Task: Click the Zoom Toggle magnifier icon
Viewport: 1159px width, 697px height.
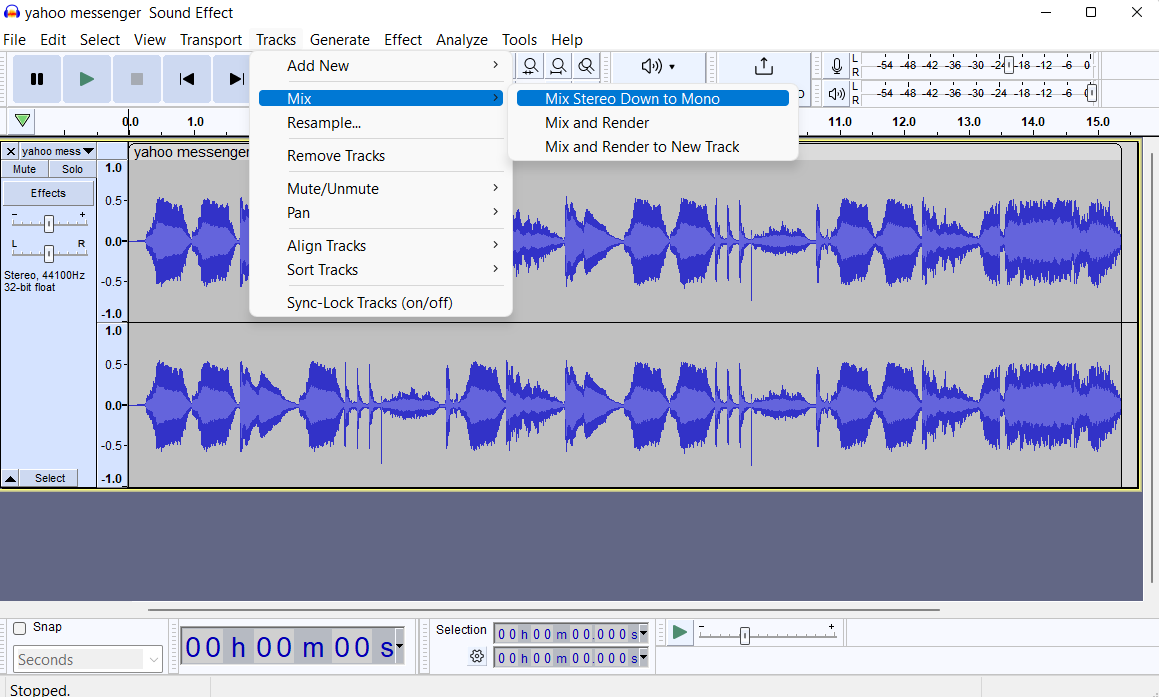Action: click(x=587, y=66)
